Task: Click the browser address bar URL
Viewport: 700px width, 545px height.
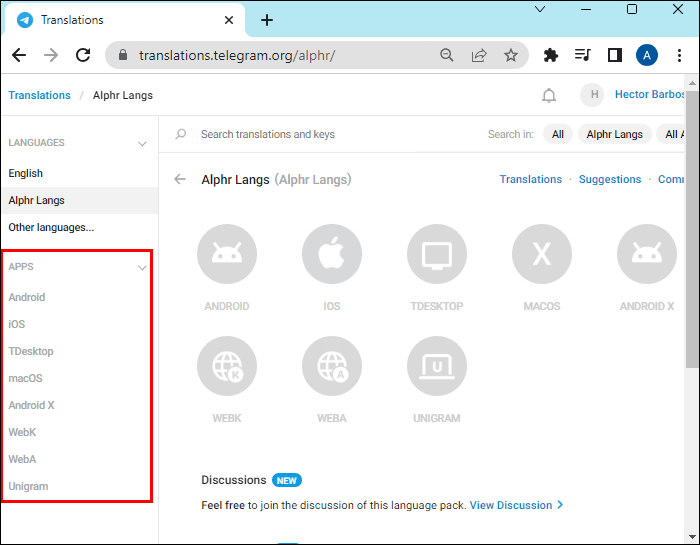Action: 237,55
